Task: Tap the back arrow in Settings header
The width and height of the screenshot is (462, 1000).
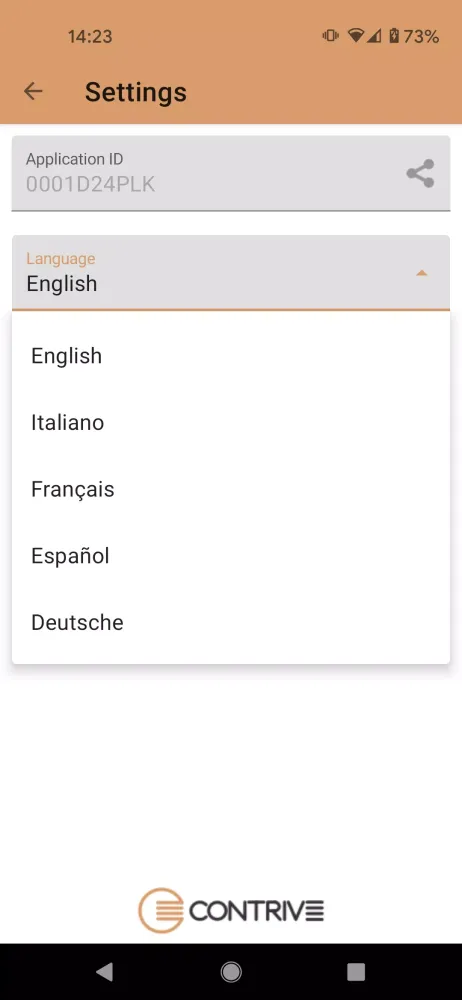Action: pos(33,91)
